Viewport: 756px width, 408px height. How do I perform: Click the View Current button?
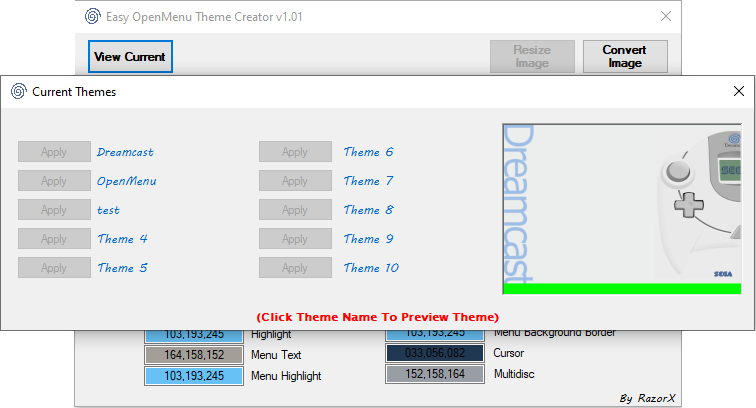(x=130, y=56)
